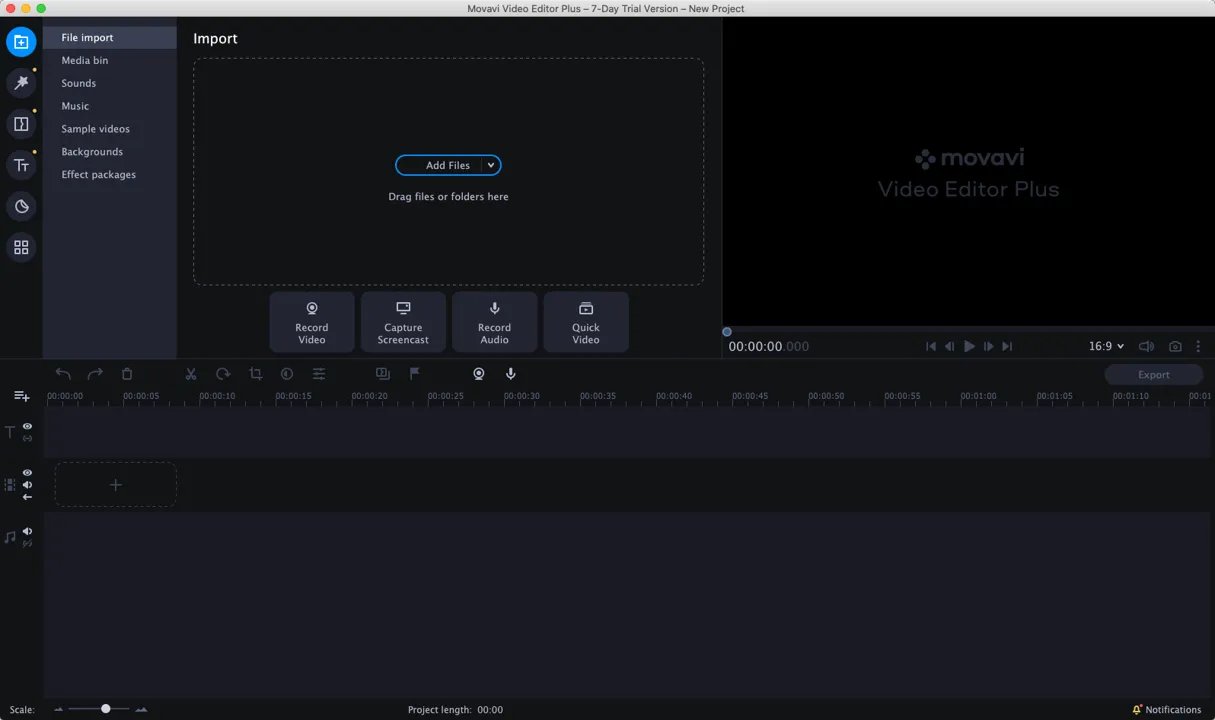1215x720 pixels.
Task: Click the preview playback position handle
Action: pyautogui.click(x=727, y=332)
